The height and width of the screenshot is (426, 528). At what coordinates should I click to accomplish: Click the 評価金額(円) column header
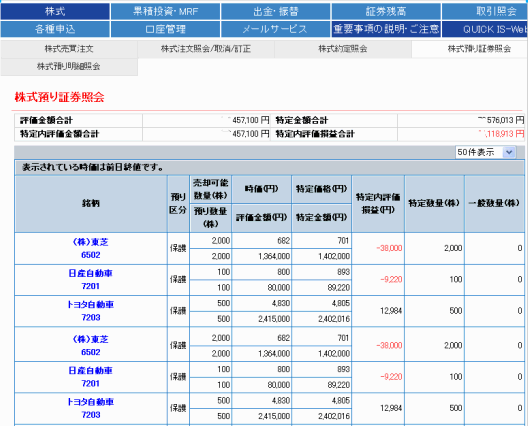[262, 218]
